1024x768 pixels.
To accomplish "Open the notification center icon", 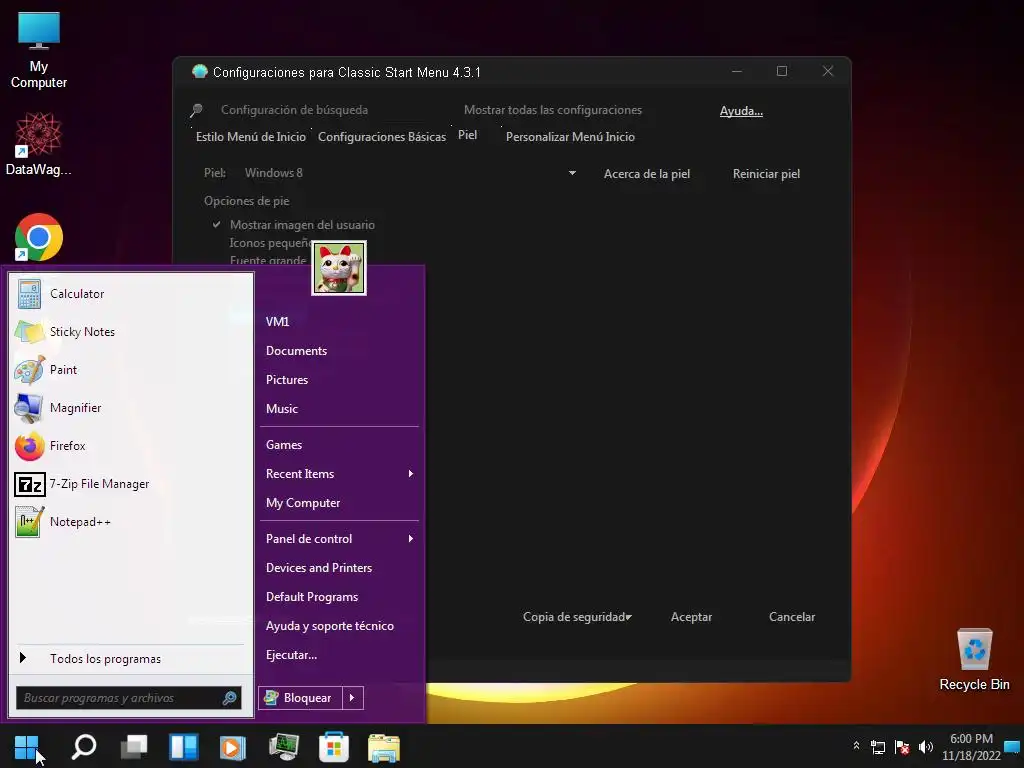I will click(x=1012, y=746).
